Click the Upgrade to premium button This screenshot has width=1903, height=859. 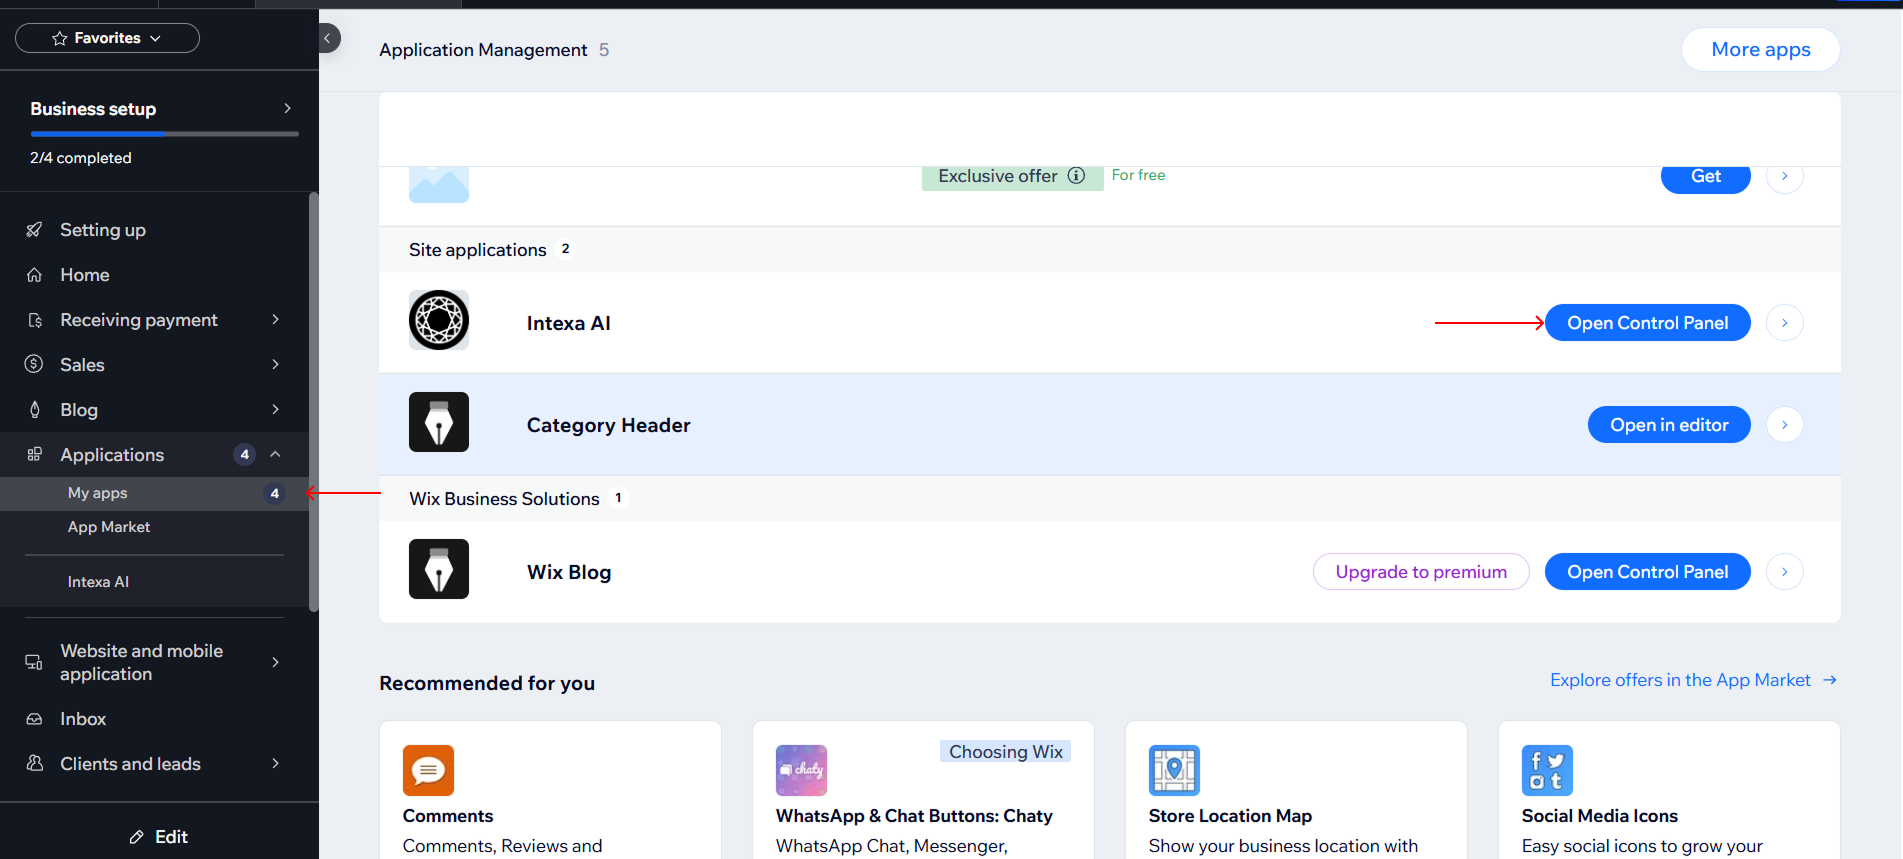click(x=1420, y=572)
